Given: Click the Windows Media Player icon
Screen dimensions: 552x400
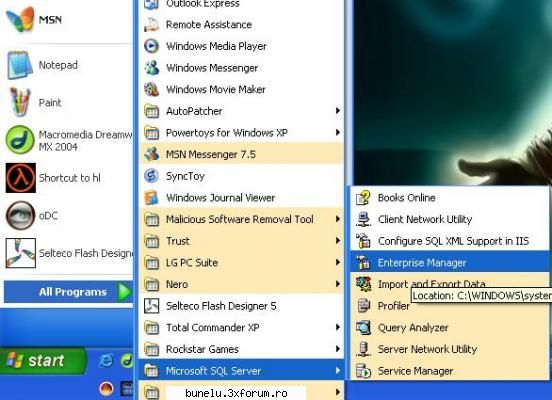Looking at the screenshot, I should (152, 46).
